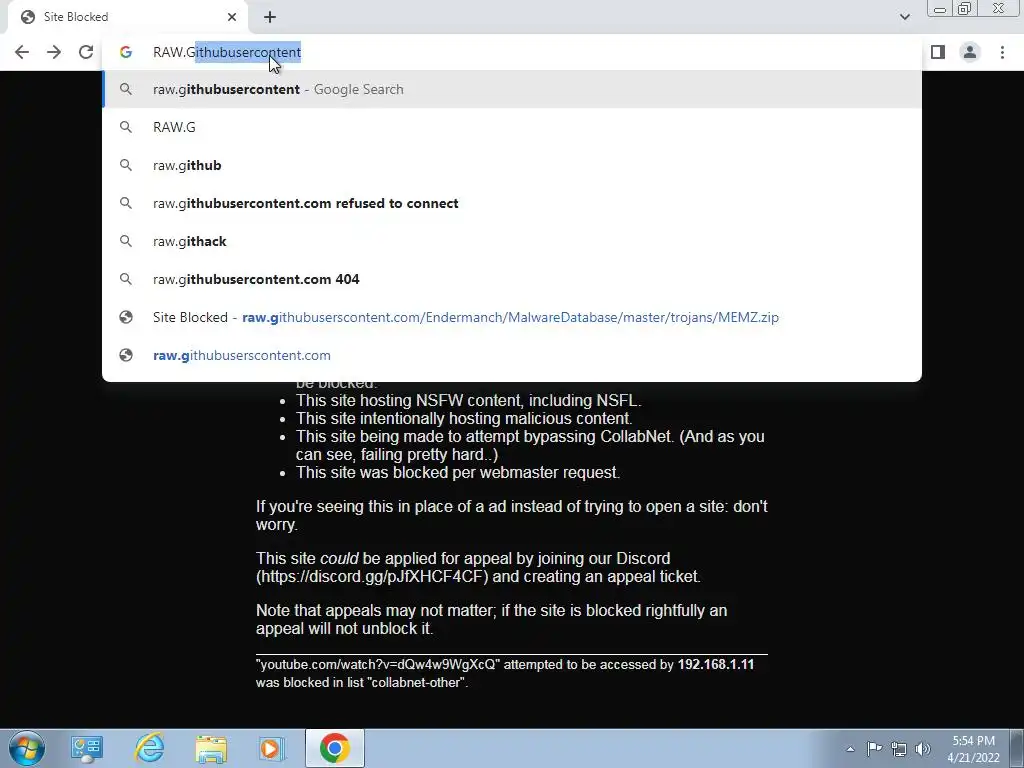Toggle the Chrome side panel

coord(938,52)
